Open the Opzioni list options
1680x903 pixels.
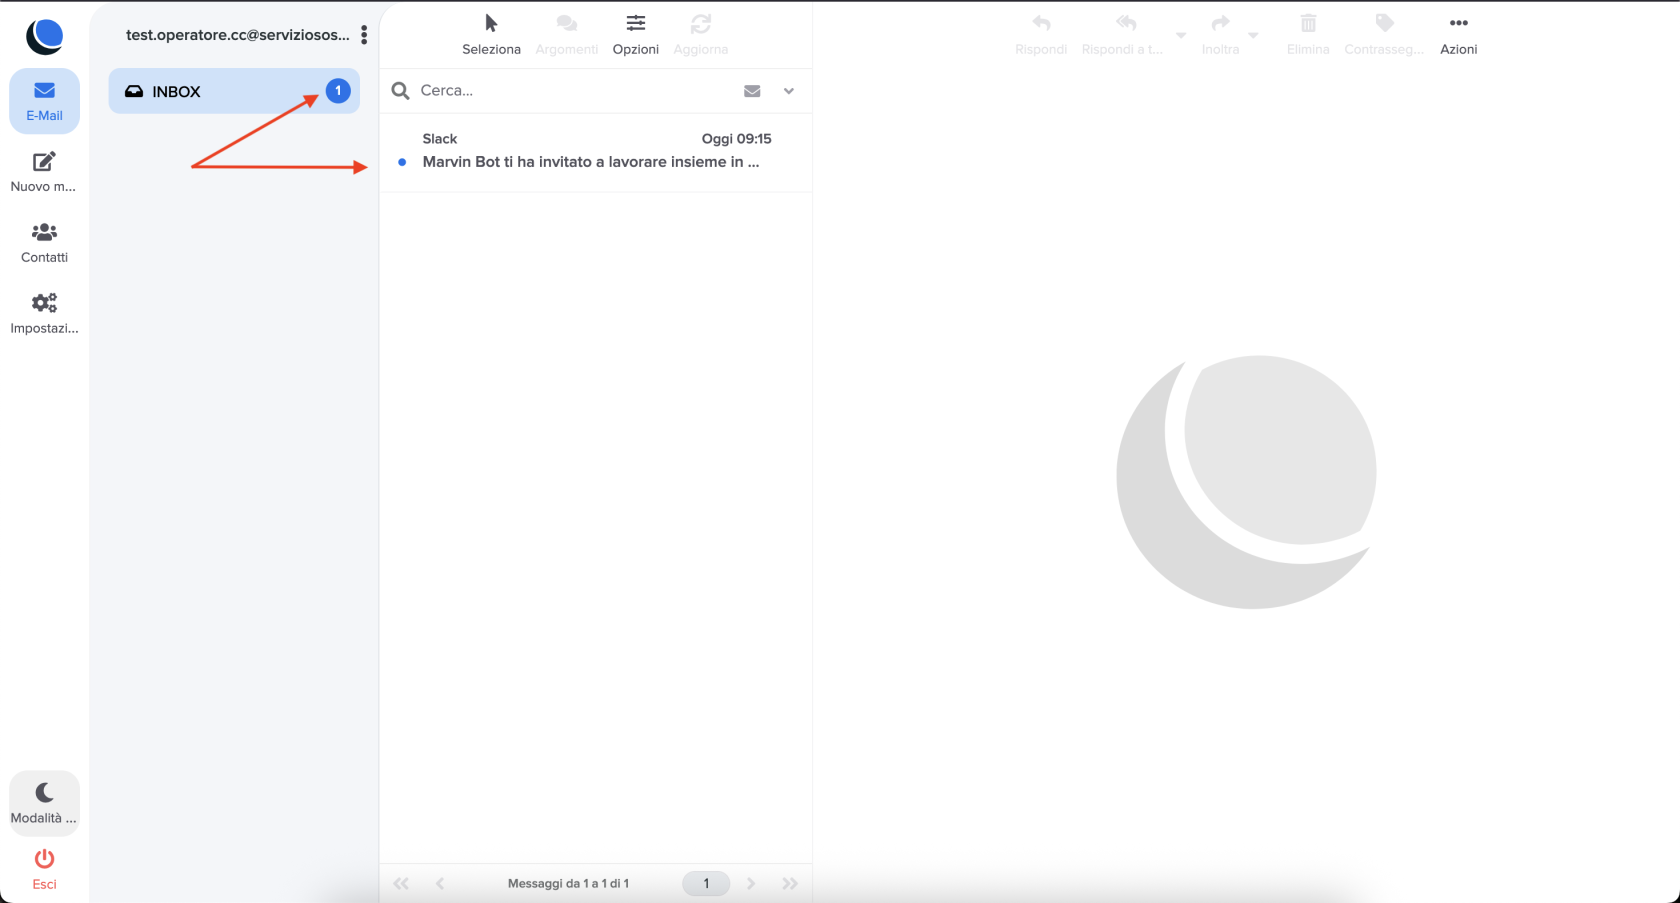[636, 35]
